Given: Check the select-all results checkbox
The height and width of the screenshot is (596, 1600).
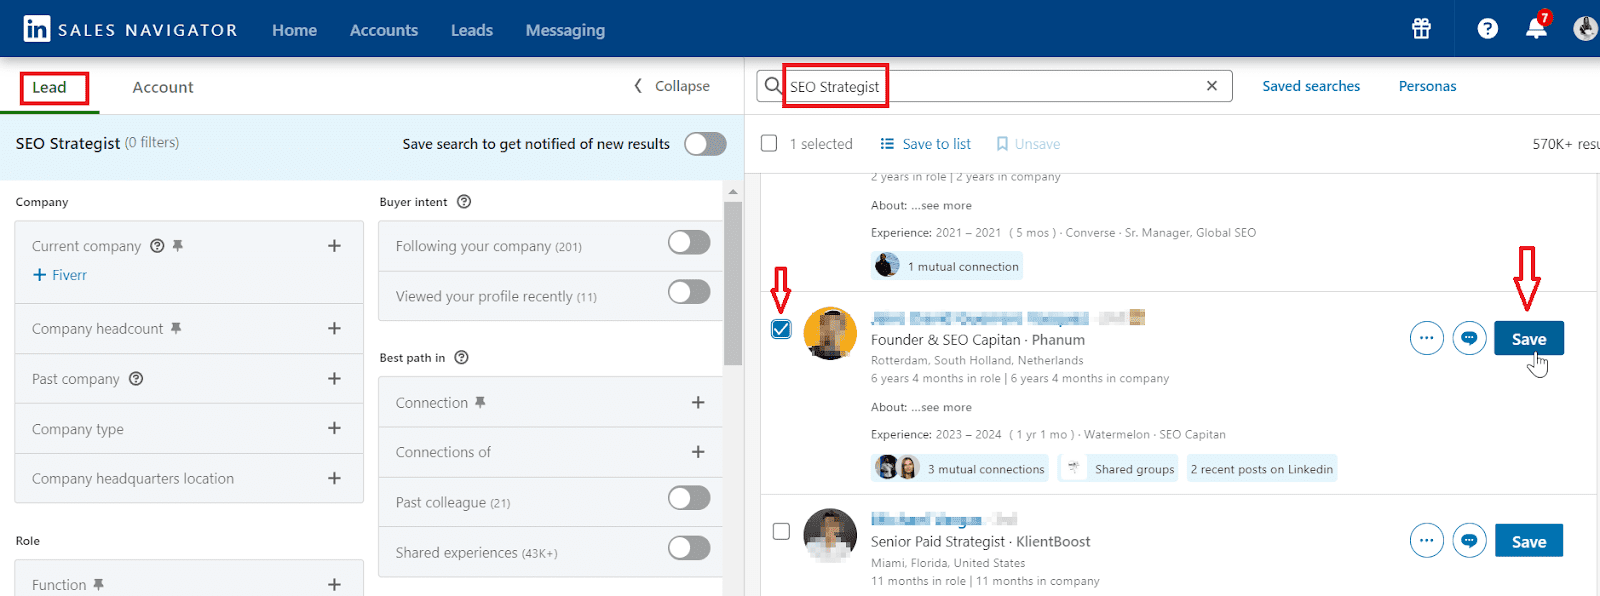Looking at the screenshot, I should click(x=769, y=144).
